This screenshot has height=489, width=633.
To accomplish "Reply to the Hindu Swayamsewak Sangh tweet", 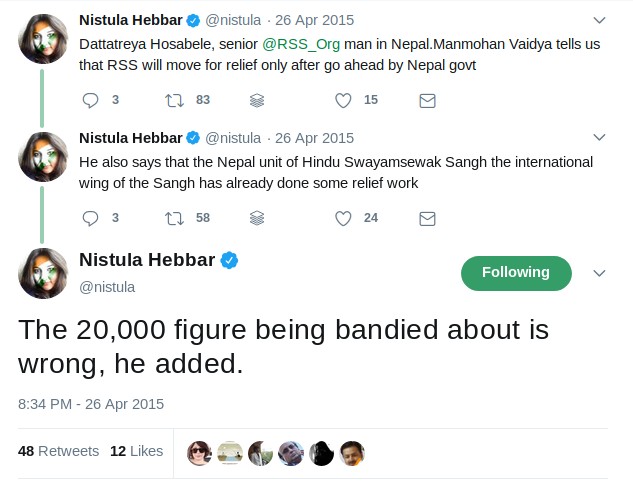I will (x=91, y=218).
